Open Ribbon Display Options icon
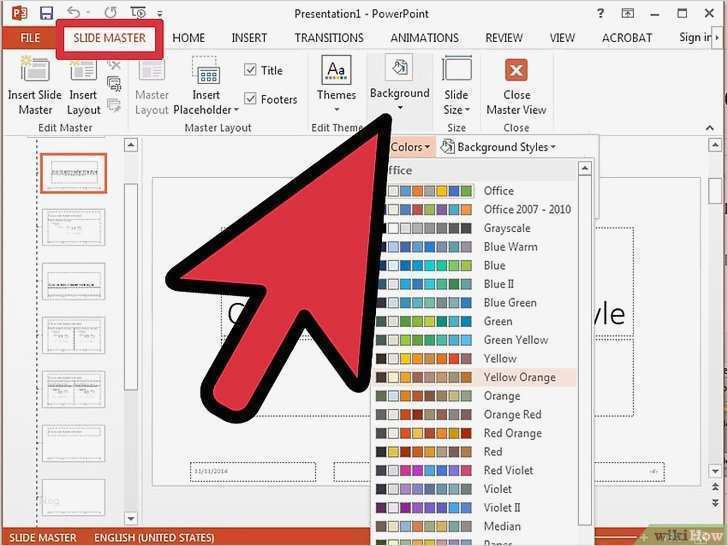Image resolution: width=728 pixels, height=546 pixels. click(x=627, y=13)
